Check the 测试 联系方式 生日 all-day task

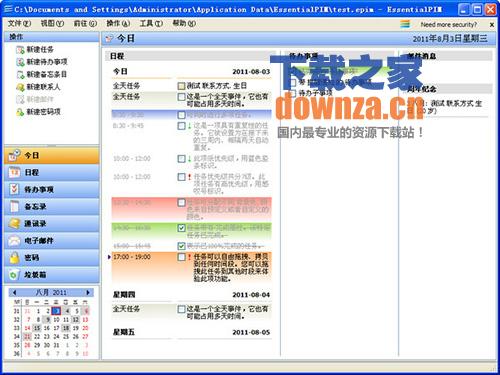click(x=181, y=86)
